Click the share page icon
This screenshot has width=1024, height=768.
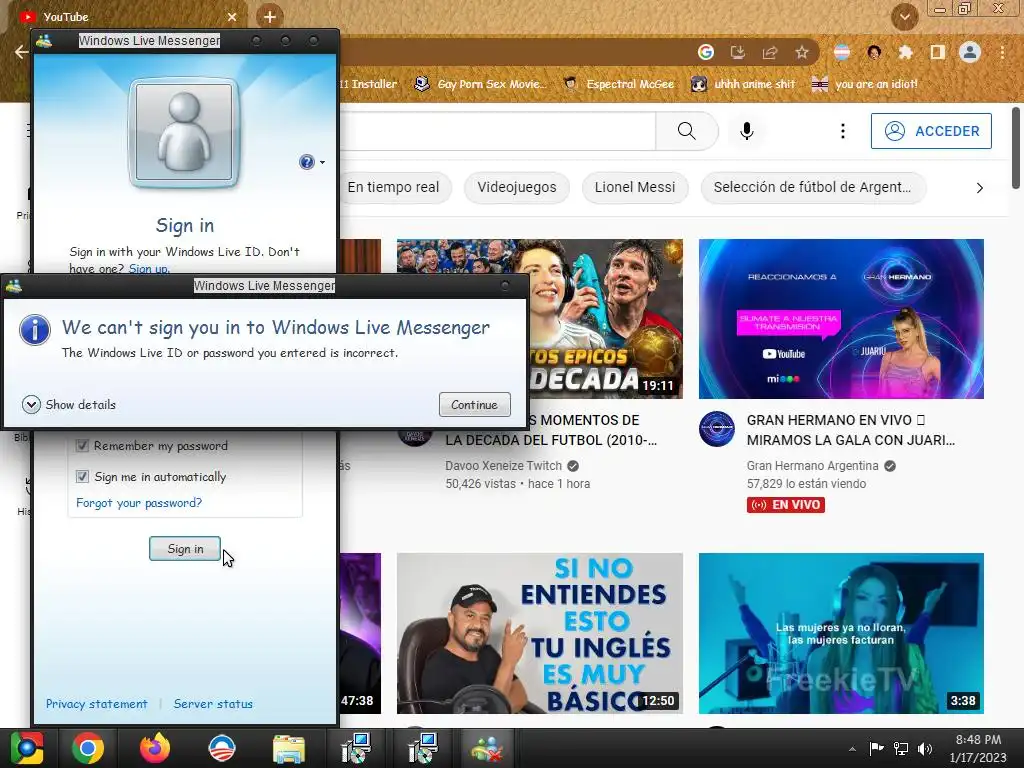769,52
